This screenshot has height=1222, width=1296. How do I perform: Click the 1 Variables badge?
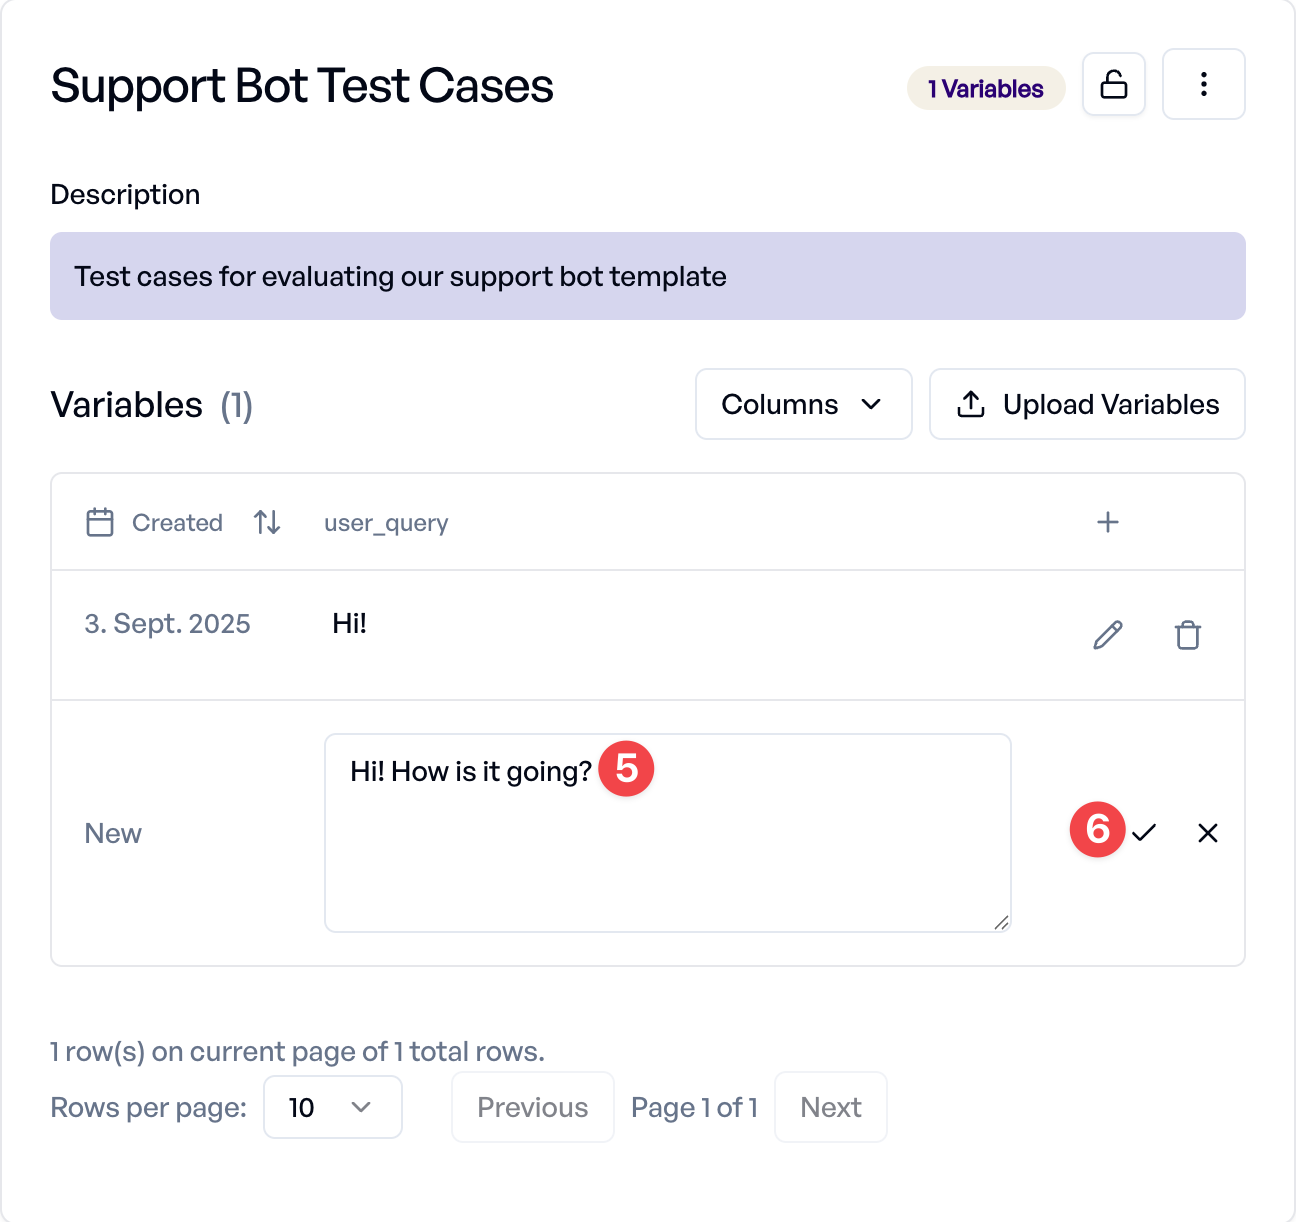point(986,88)
